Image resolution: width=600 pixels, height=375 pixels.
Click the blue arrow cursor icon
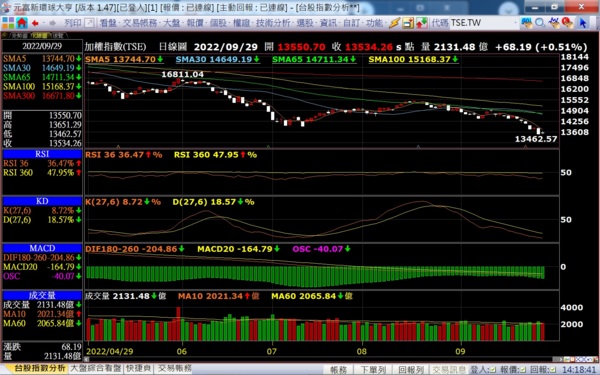583,23
